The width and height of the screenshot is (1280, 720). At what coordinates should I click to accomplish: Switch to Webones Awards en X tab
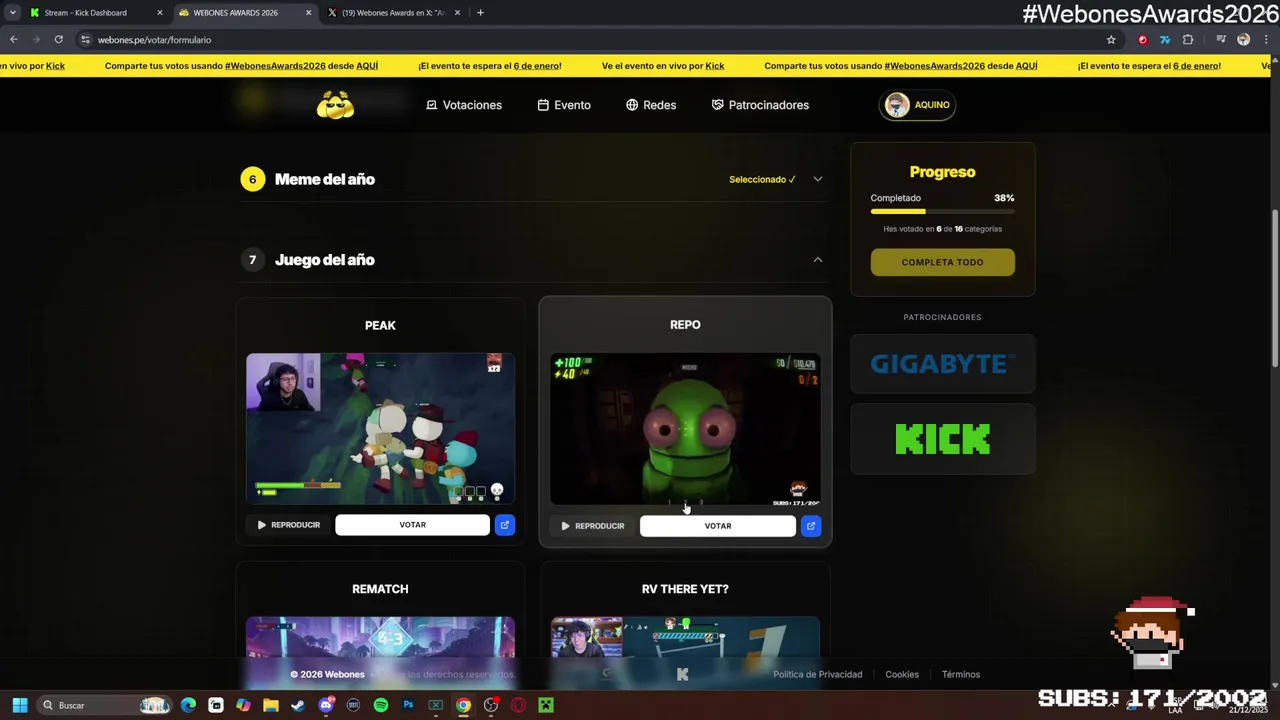pos(395,13)
